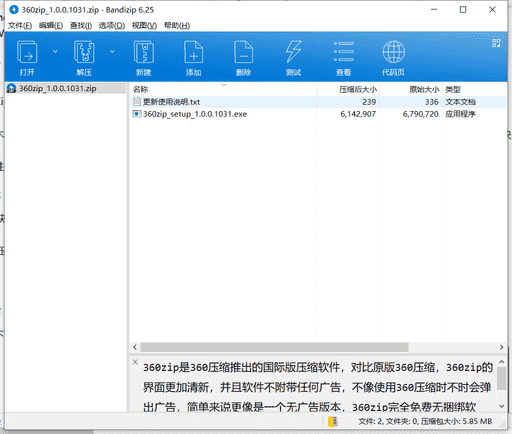Open the 文件(F) menu
Screen dimensions: 512x434
tap(20, 25)
